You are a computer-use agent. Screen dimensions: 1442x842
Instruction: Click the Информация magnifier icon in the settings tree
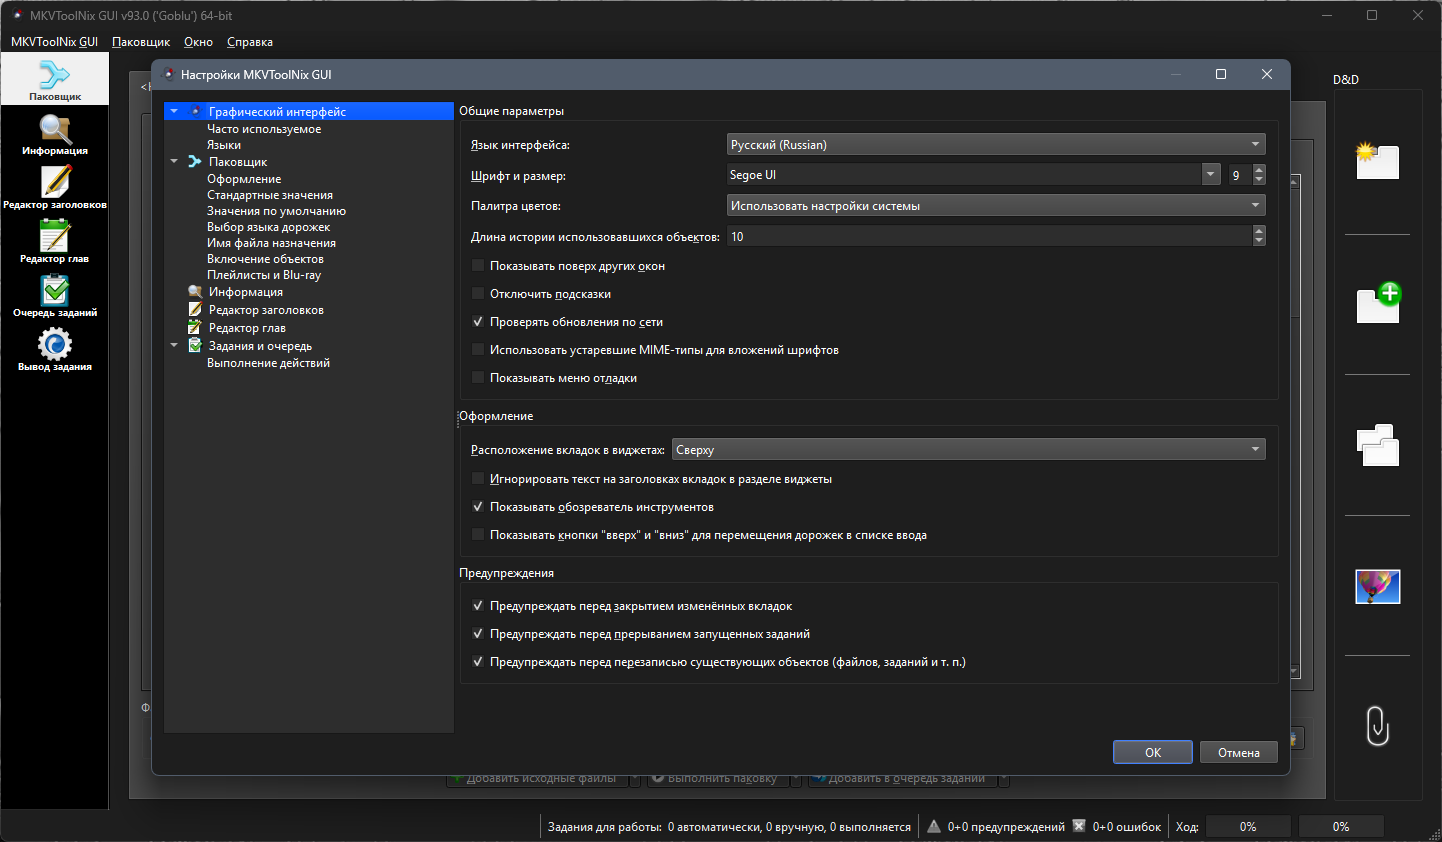point(195,292)
